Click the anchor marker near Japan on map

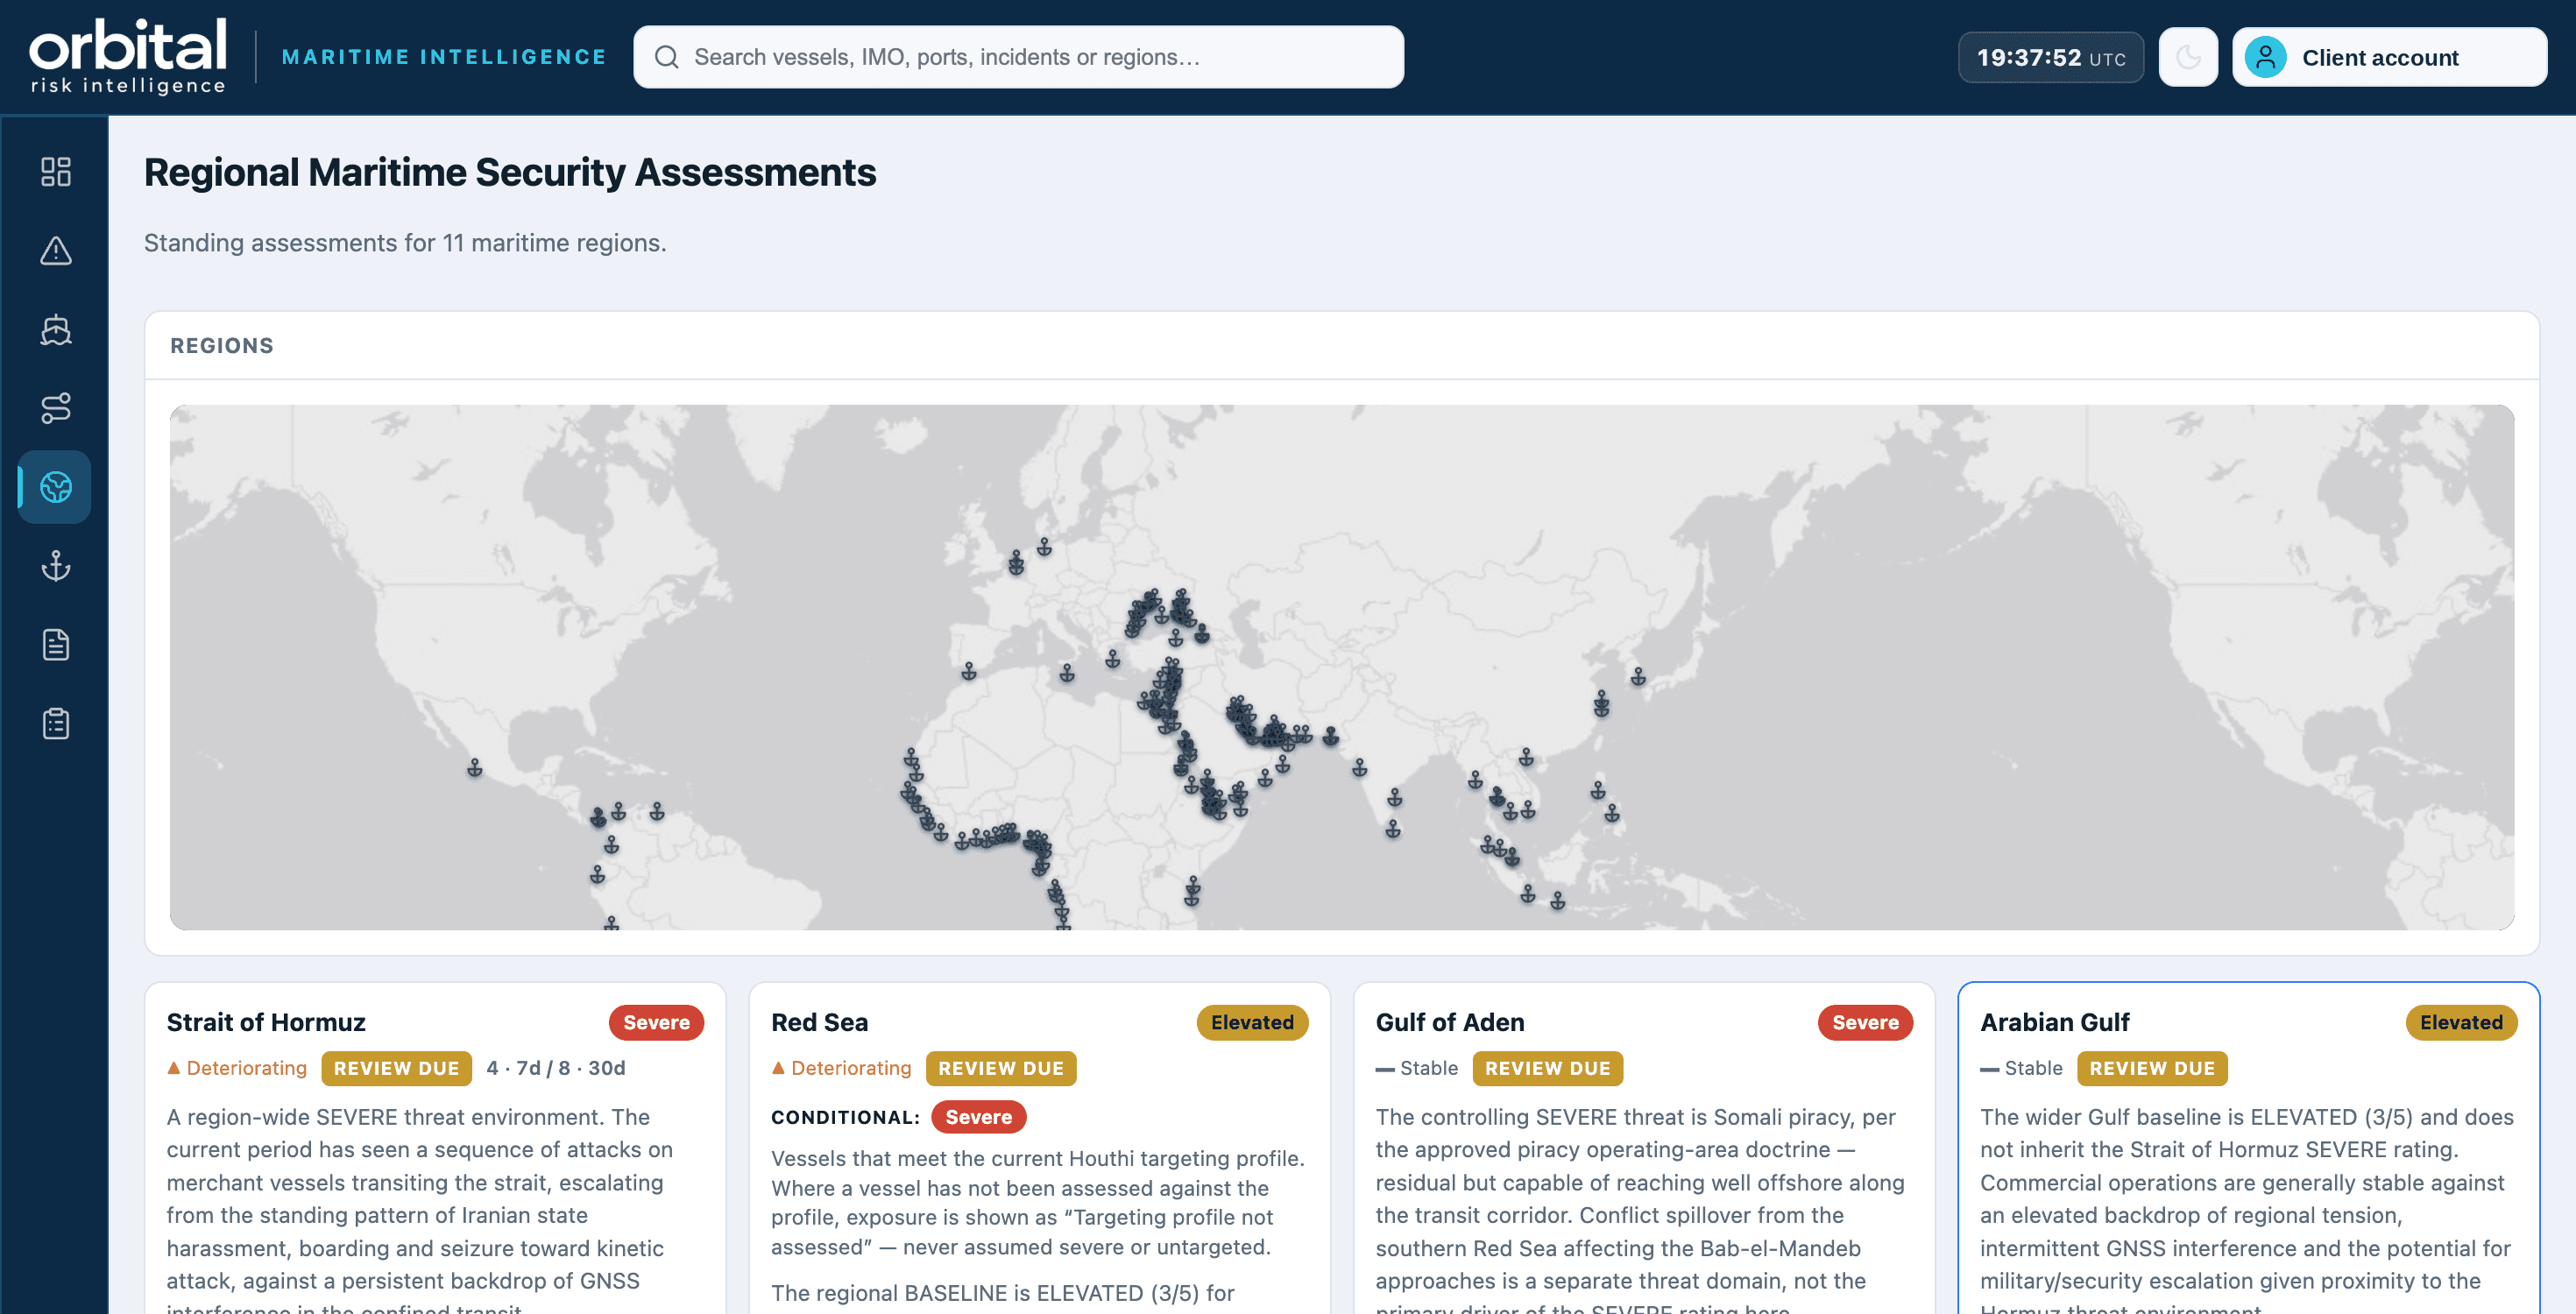tap(1638, 677)
